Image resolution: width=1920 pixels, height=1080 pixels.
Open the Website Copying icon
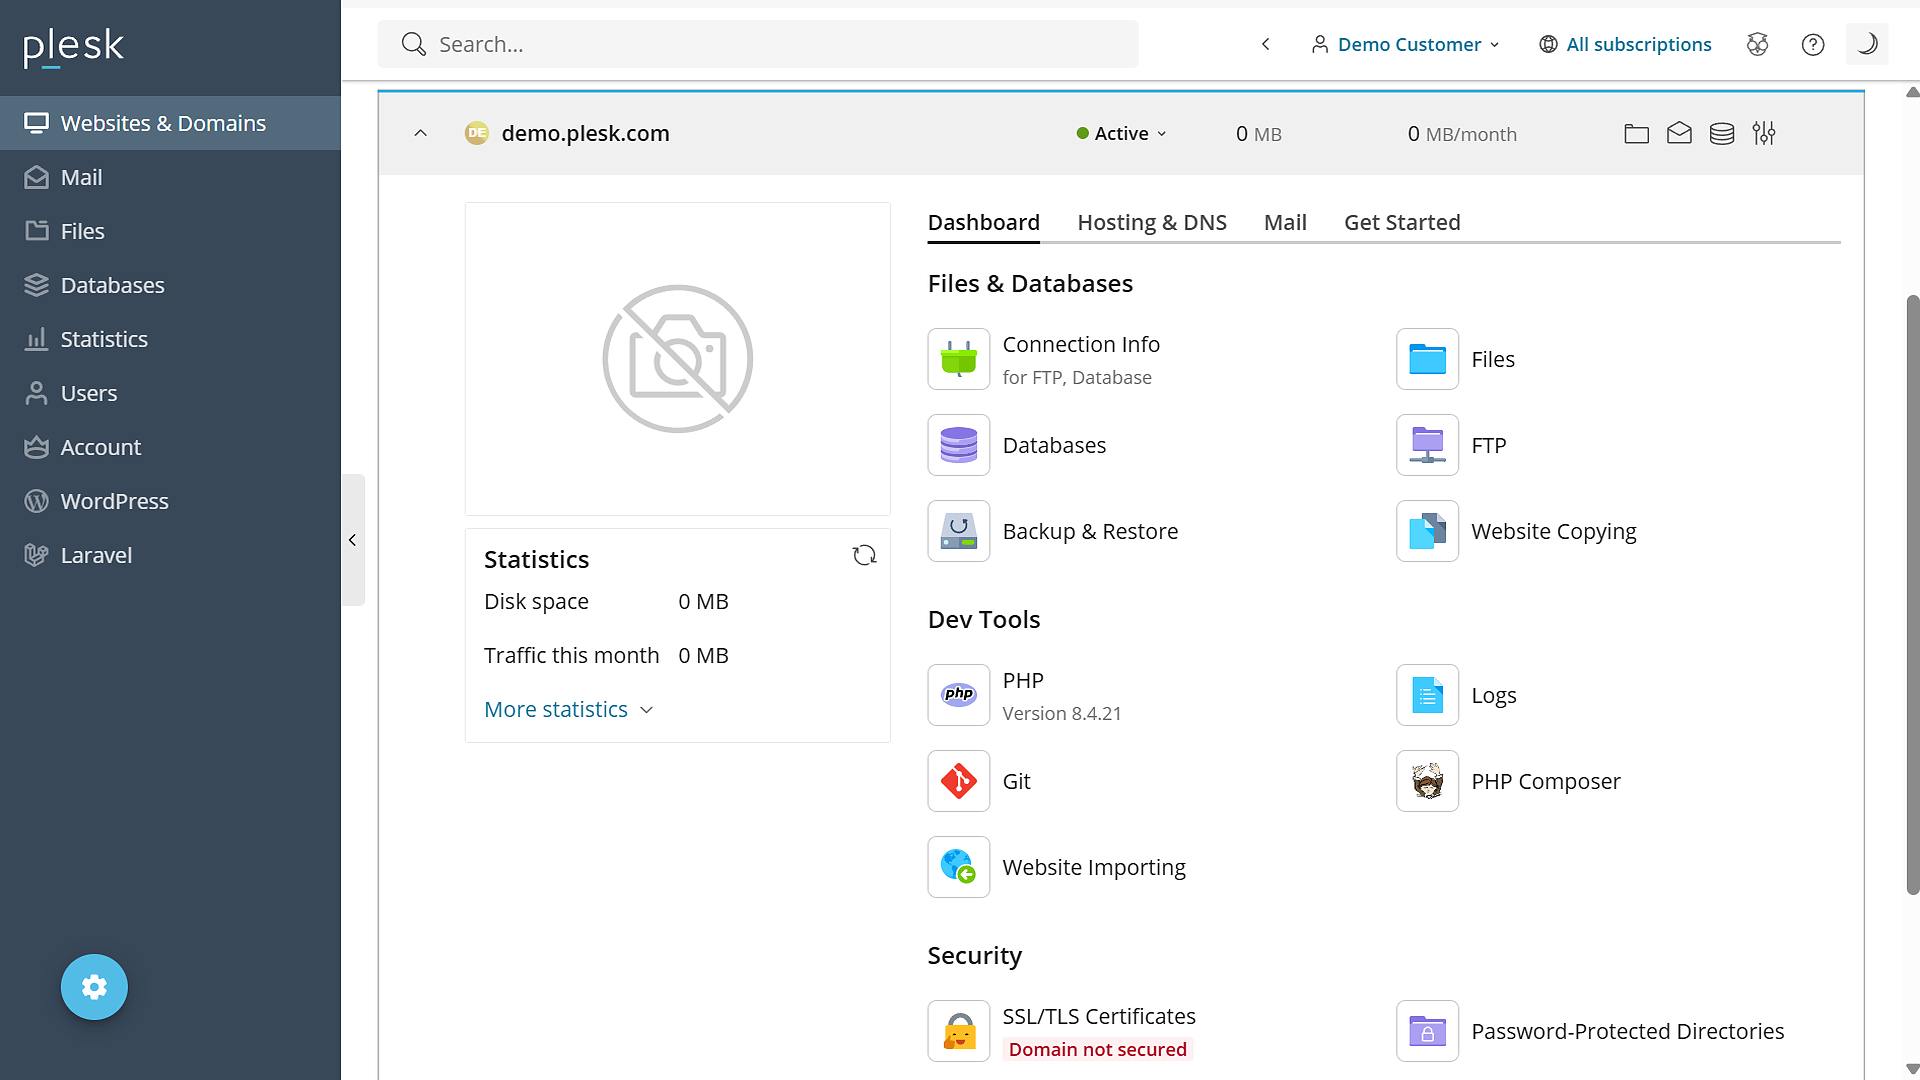(1427, 531)
